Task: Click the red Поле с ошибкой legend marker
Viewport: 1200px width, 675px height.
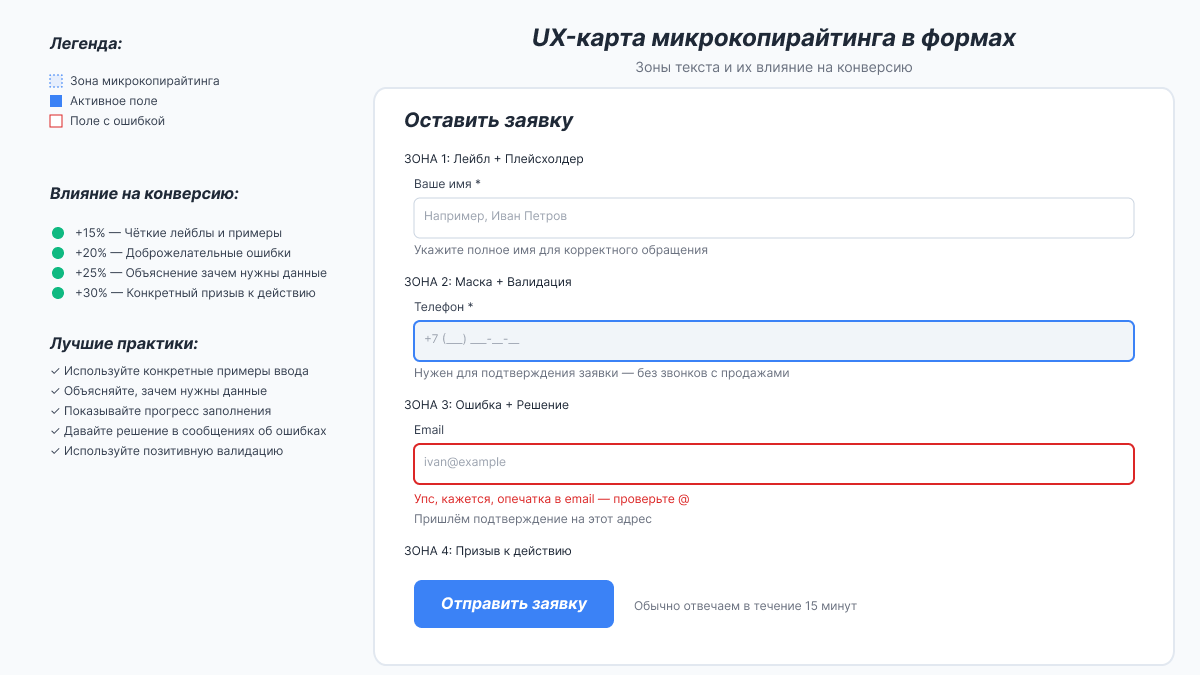Action: tap(55, 121)
